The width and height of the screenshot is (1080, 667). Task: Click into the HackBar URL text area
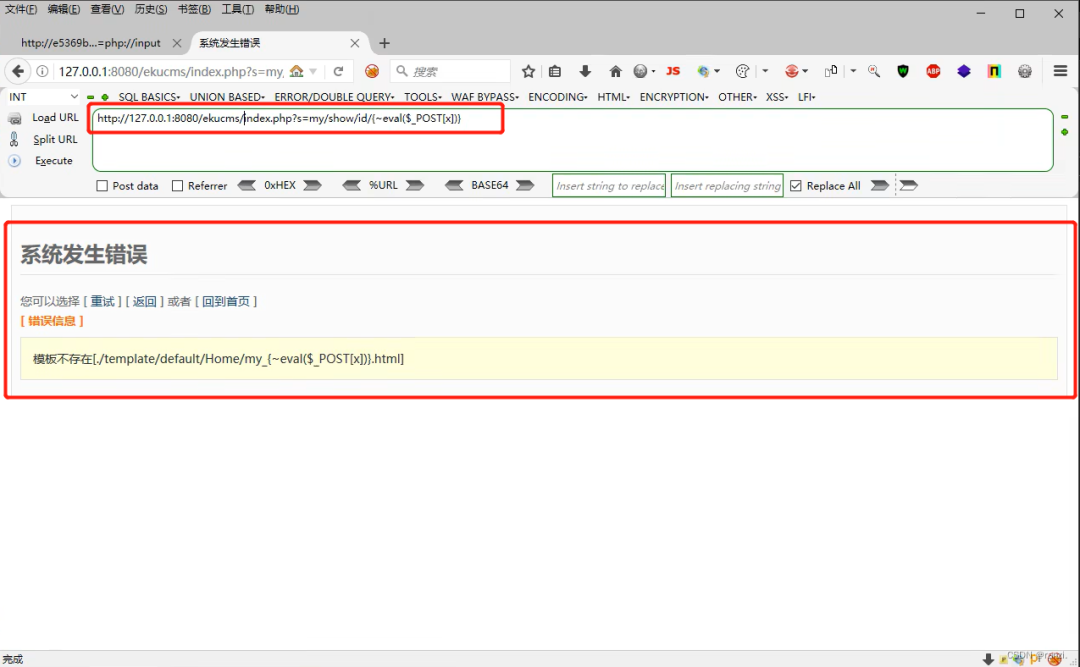point(572,140)
